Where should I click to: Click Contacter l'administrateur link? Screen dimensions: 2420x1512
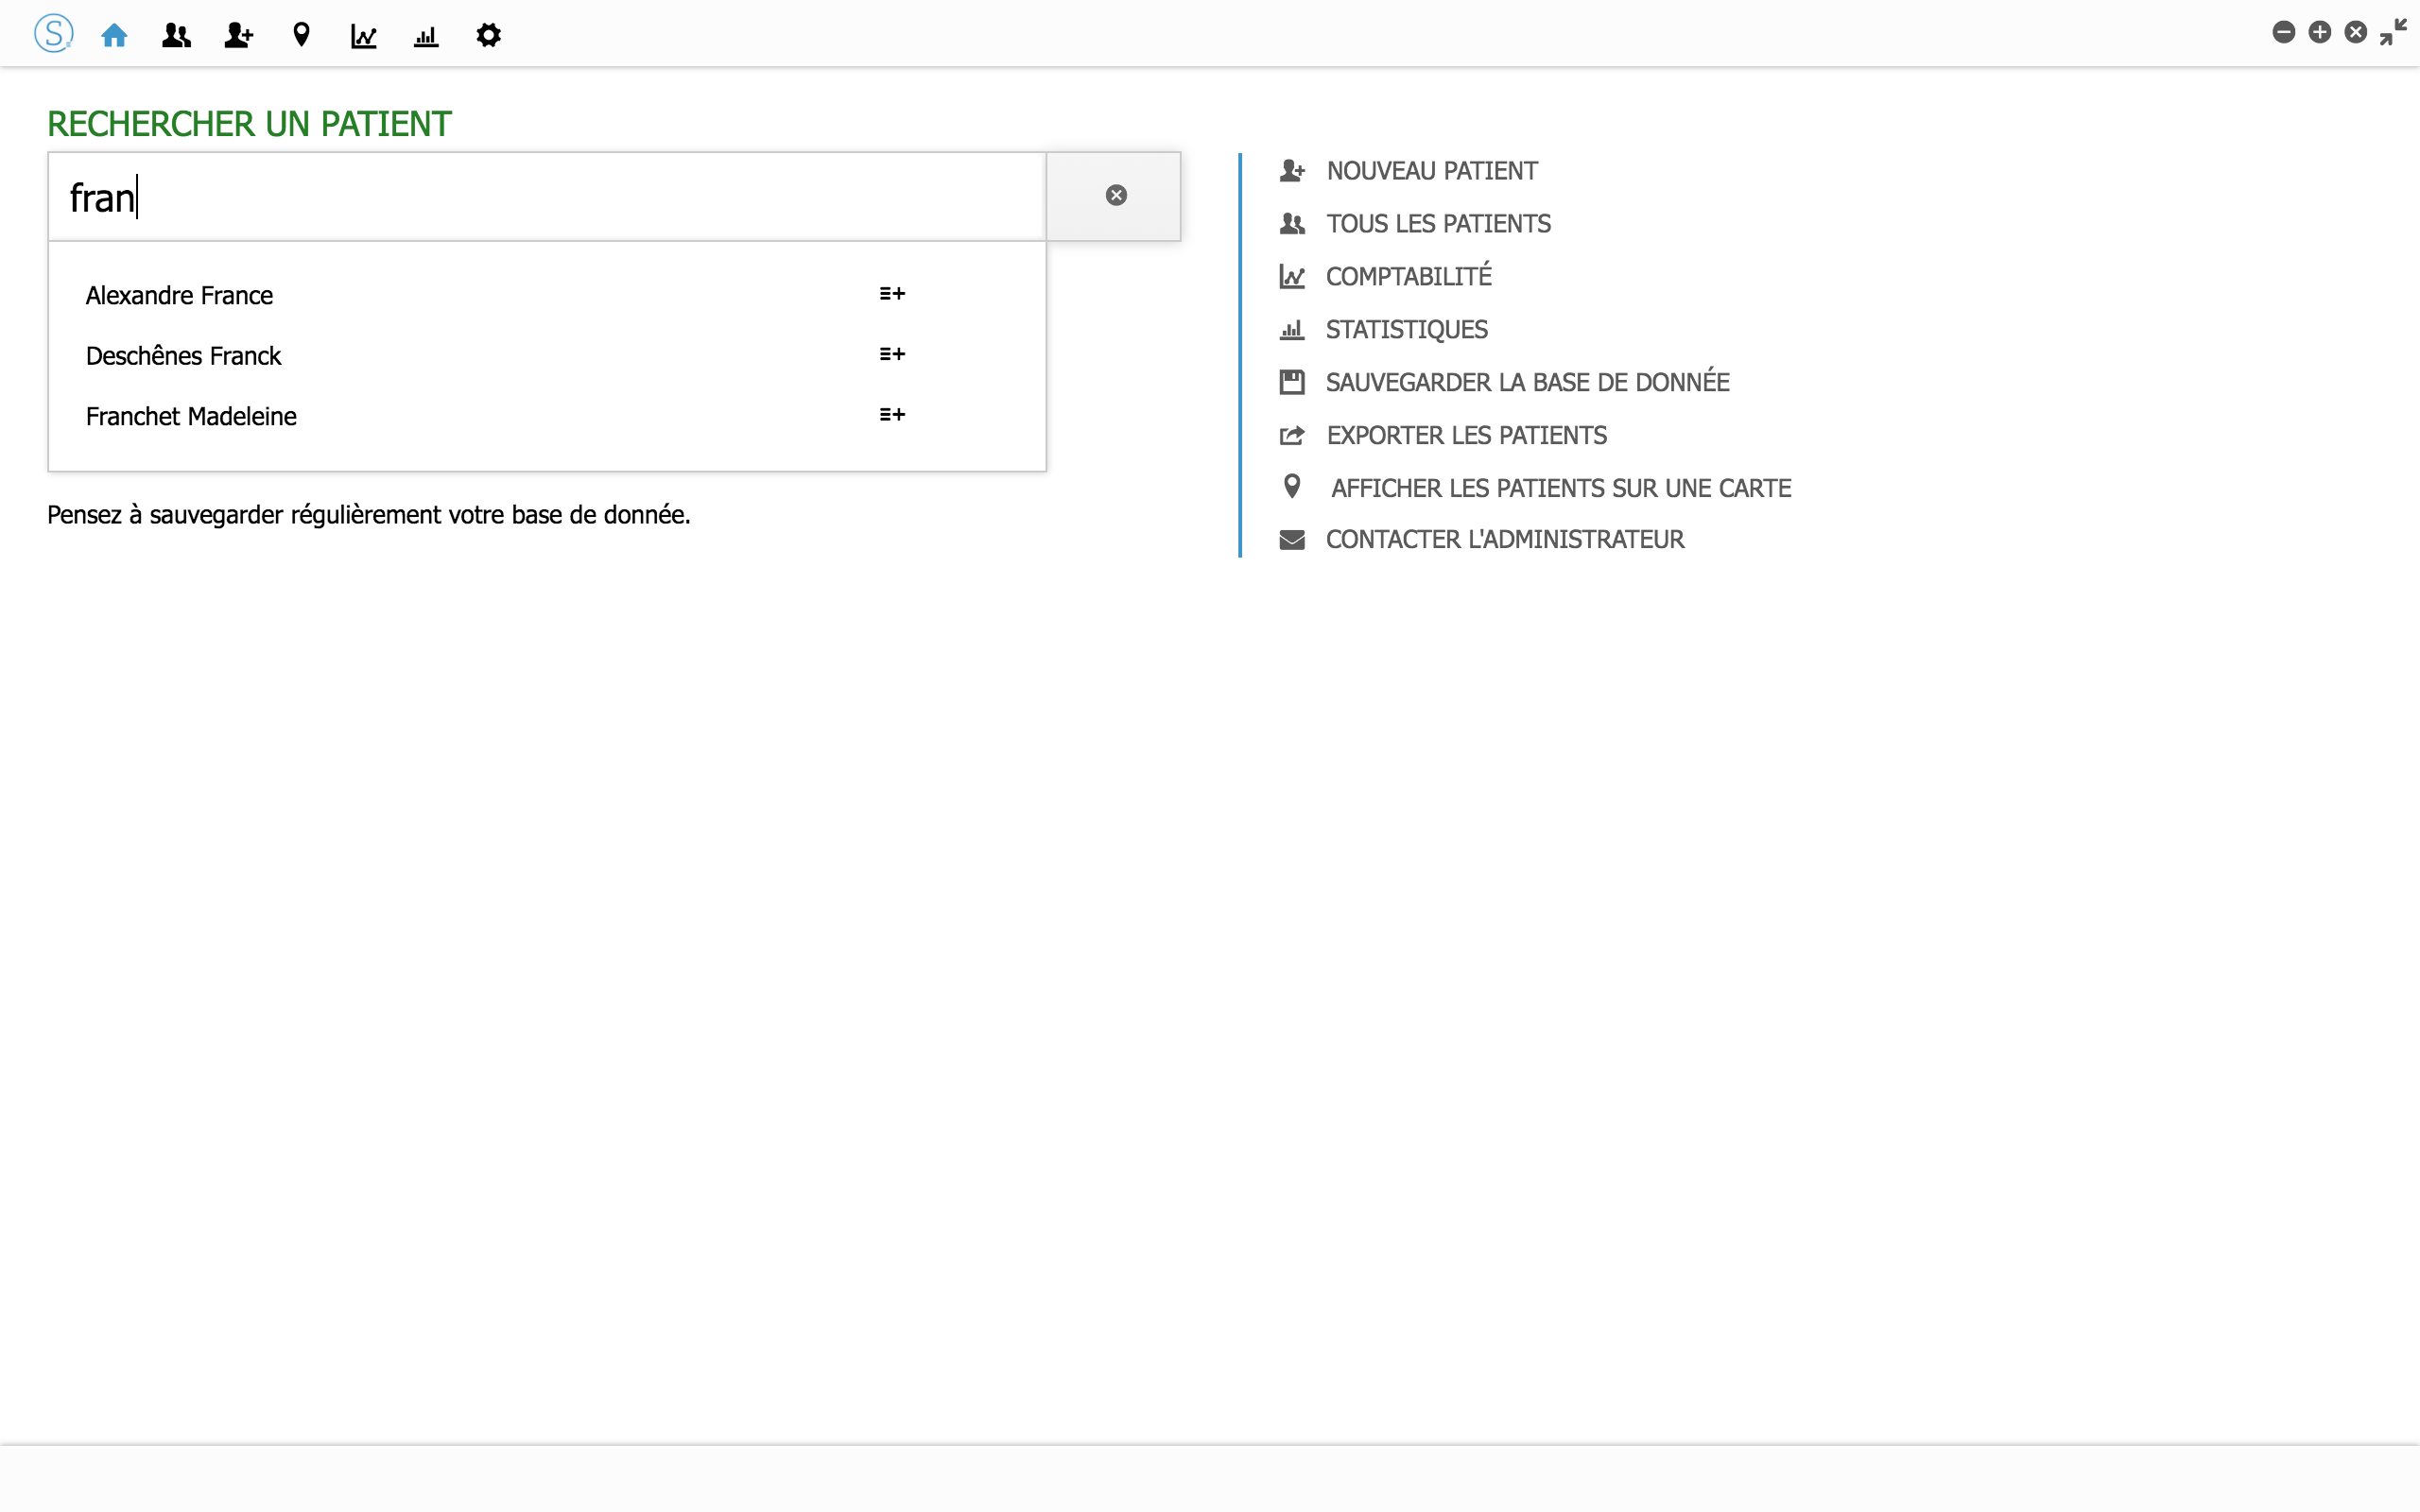pos(1504,540)
